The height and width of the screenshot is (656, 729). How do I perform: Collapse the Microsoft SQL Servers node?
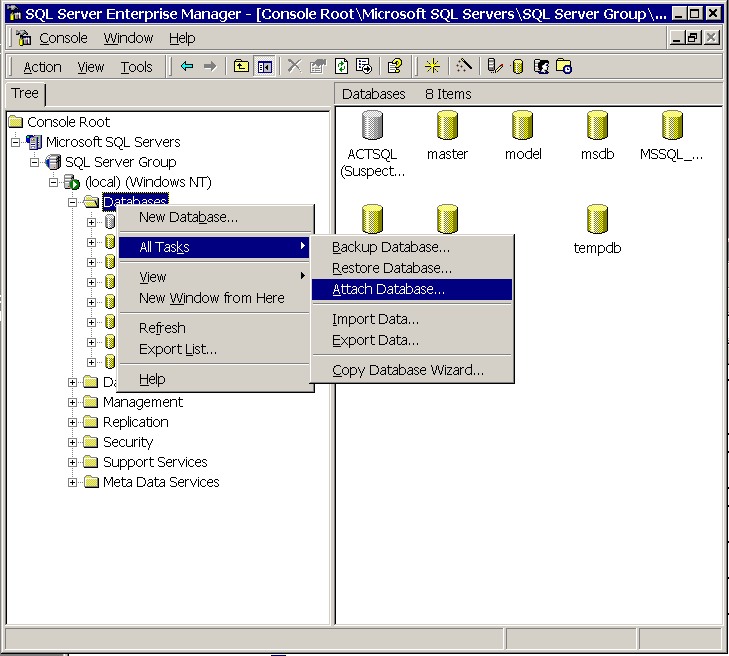tap(16, 142)
